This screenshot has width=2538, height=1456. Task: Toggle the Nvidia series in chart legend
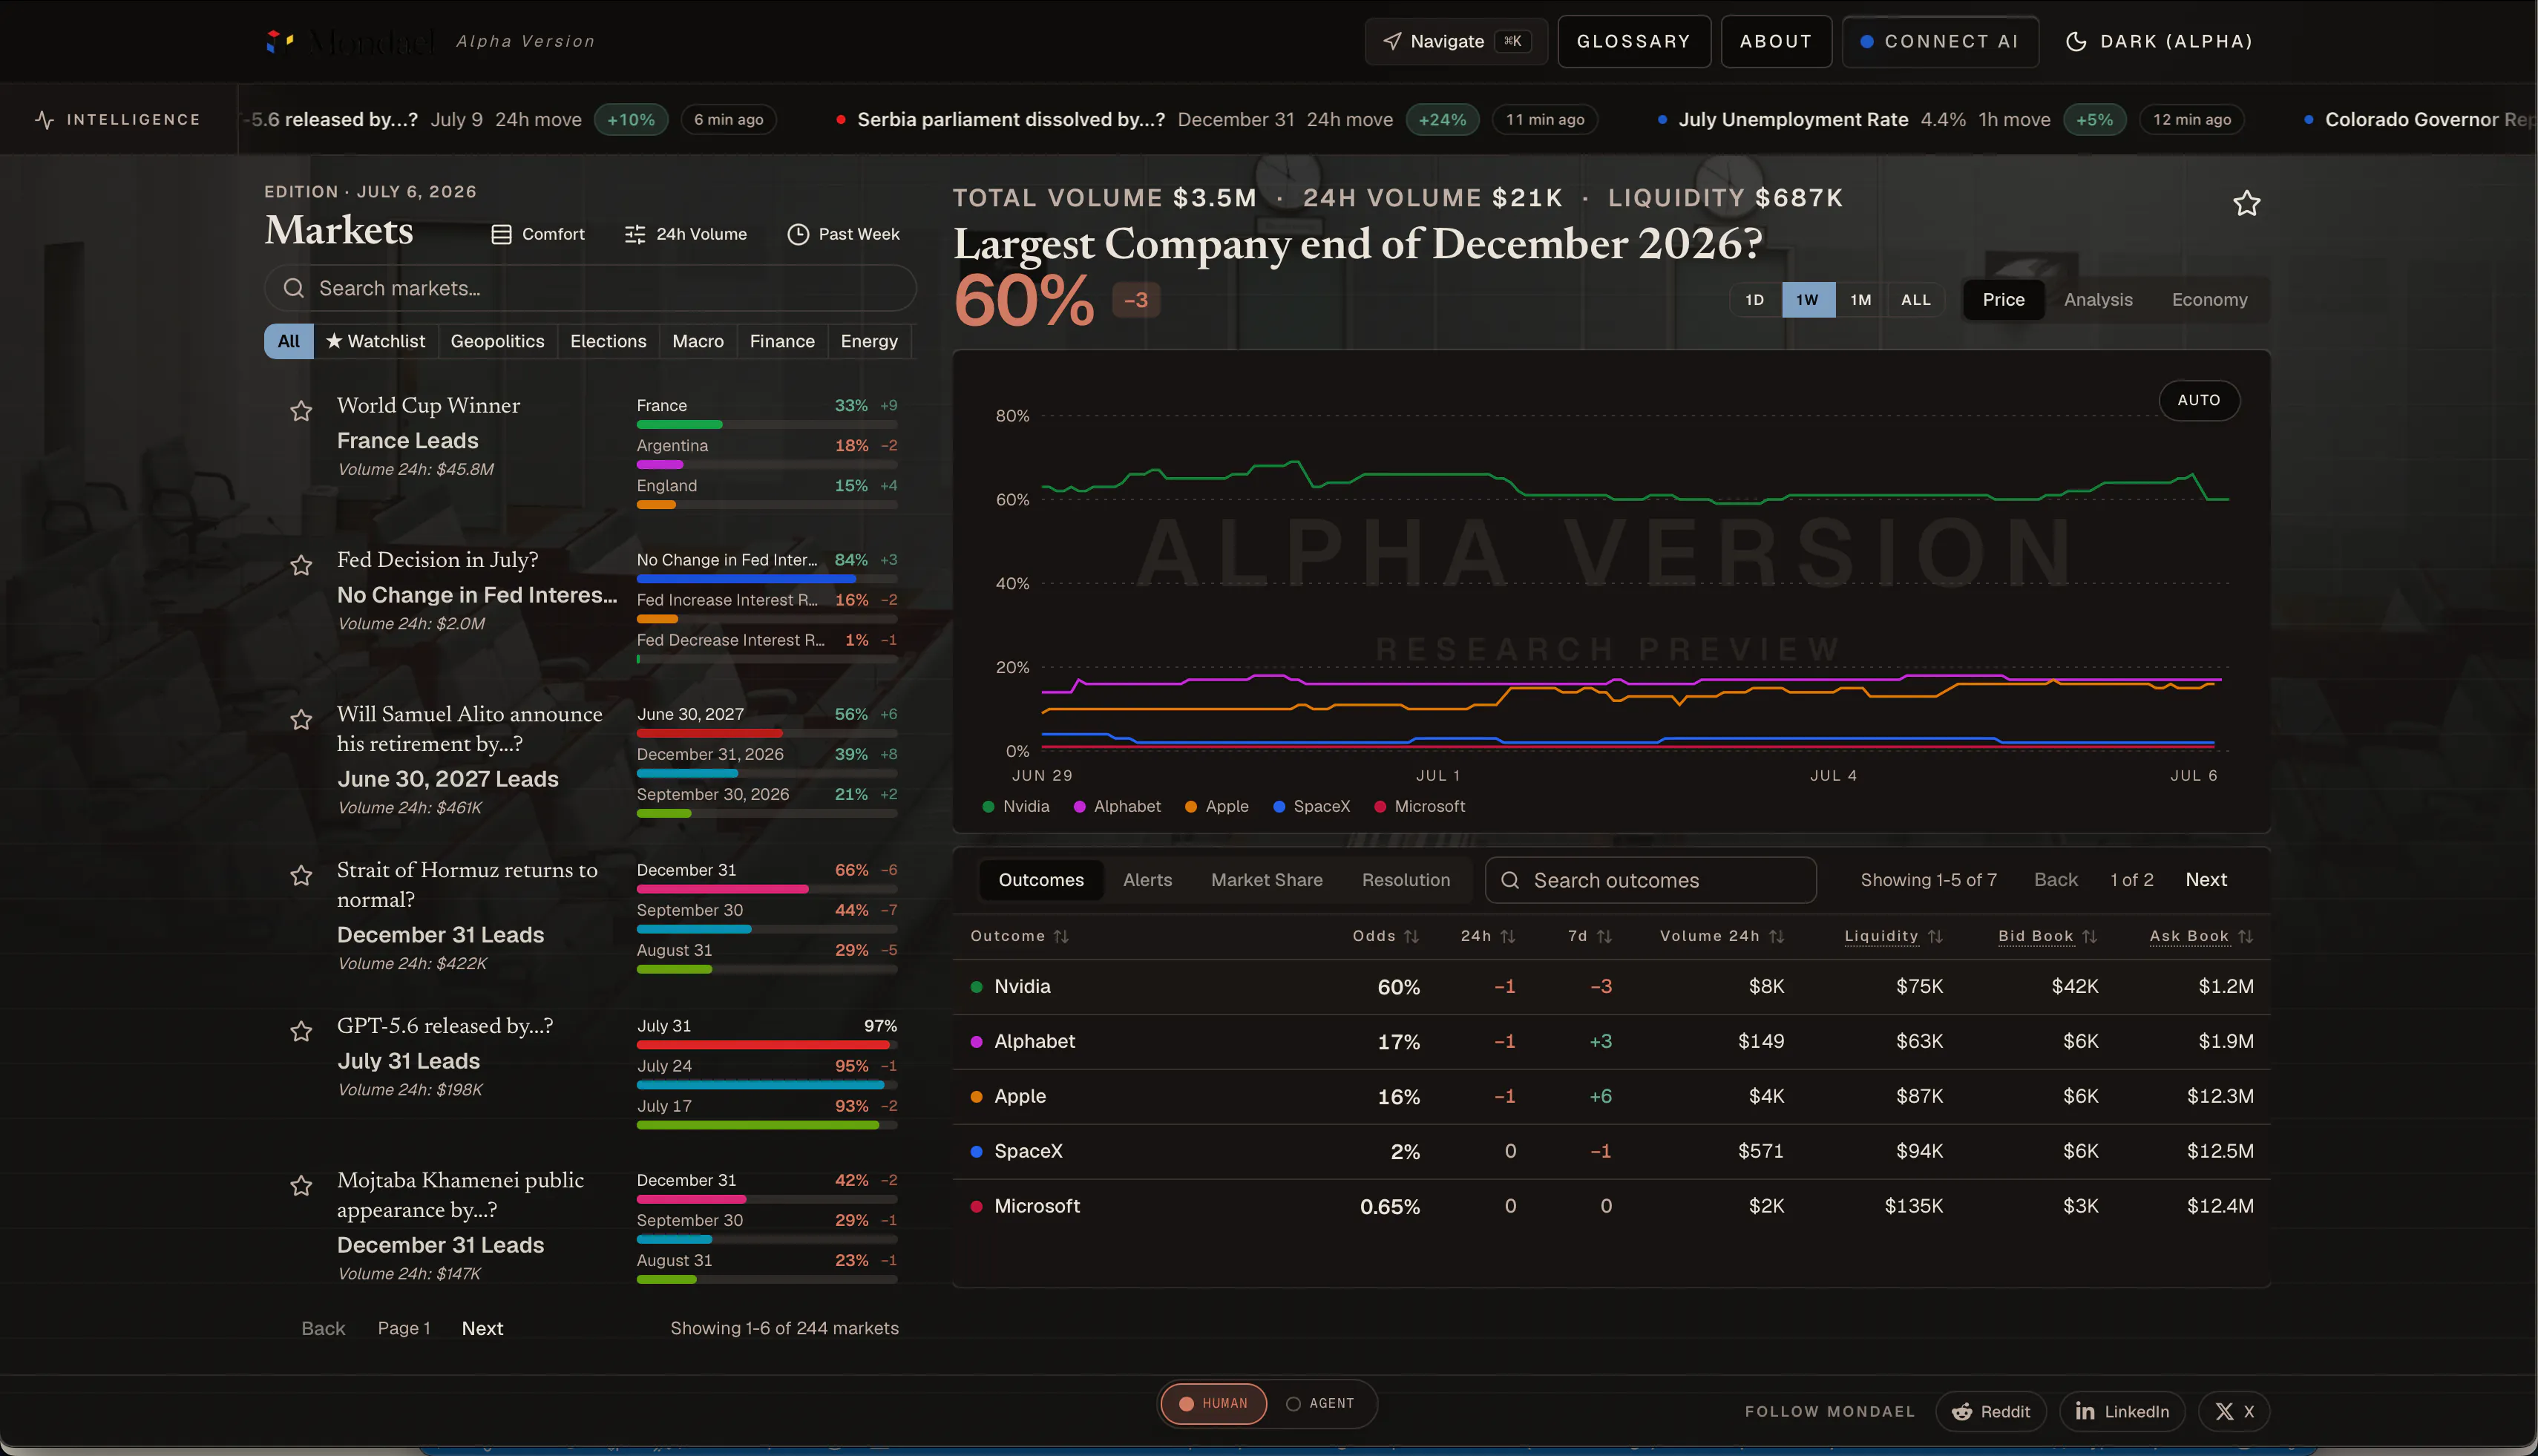[x=1016, y=806]
